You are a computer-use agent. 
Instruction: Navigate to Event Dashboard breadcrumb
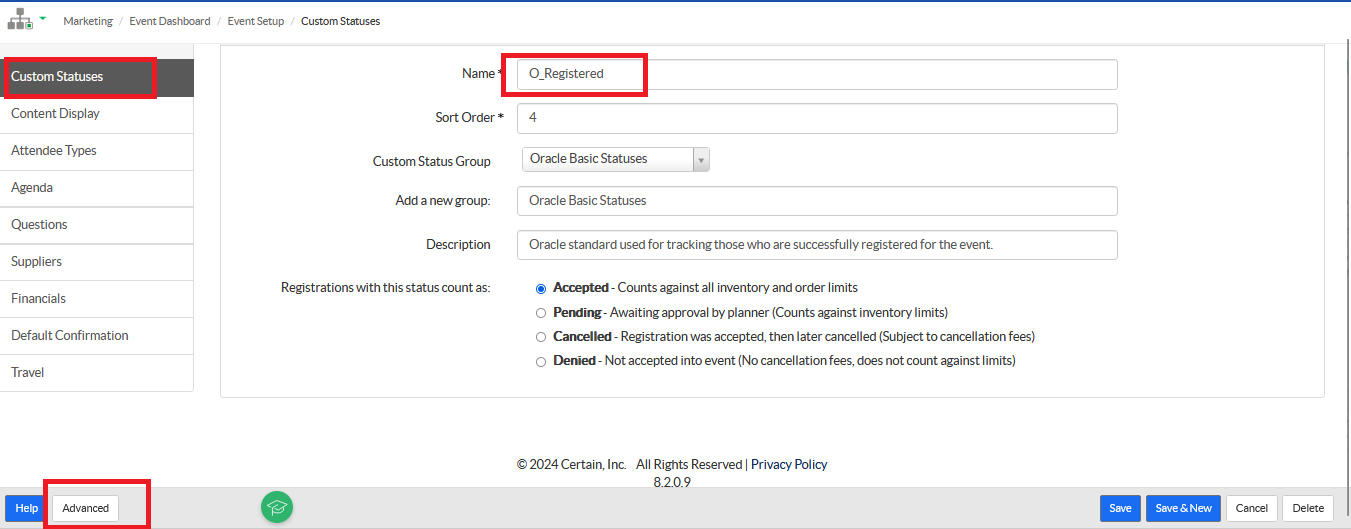coord(170,21)
